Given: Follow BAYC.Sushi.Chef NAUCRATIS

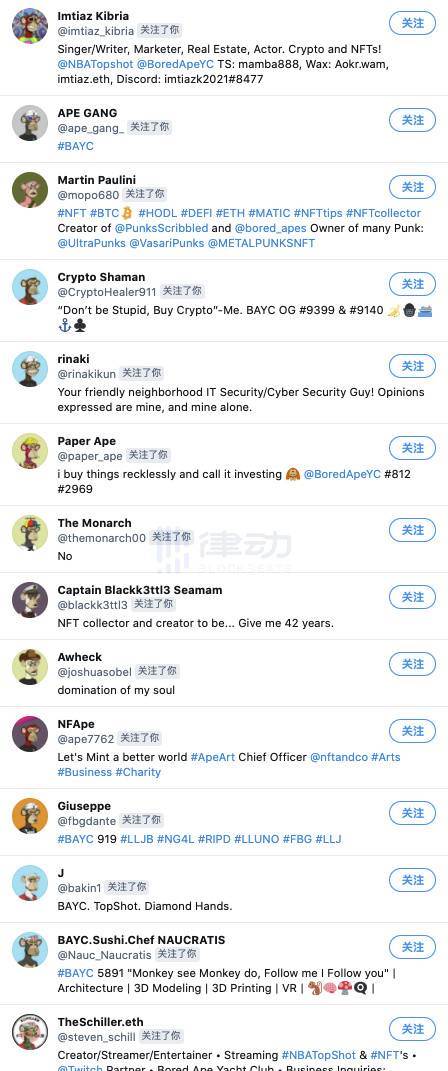Looking at the screenshot, I should [x=412, y=946].
